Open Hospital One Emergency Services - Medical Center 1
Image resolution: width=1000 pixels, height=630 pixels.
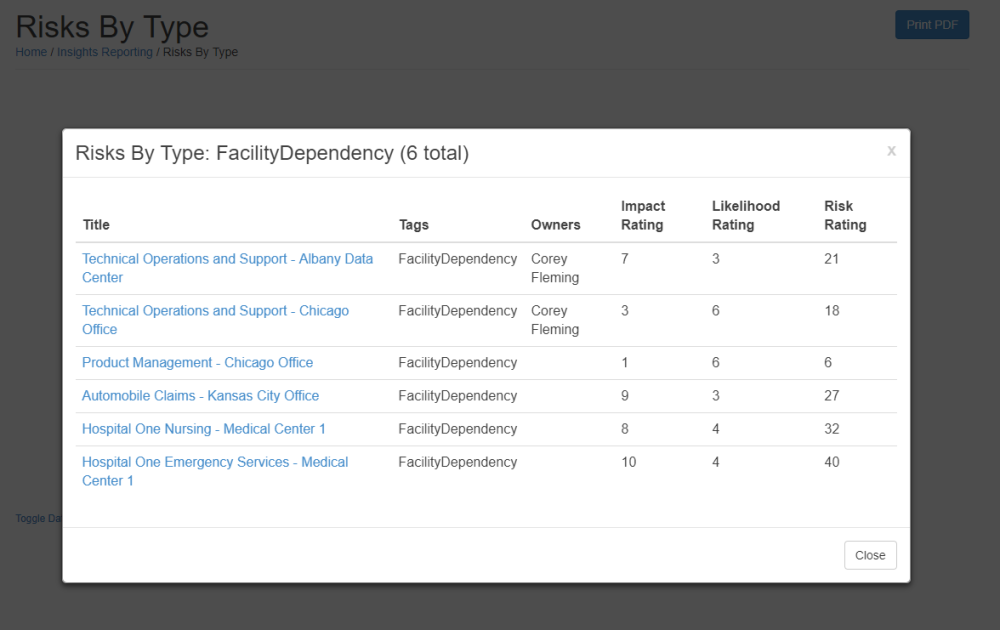pos(215,471)
